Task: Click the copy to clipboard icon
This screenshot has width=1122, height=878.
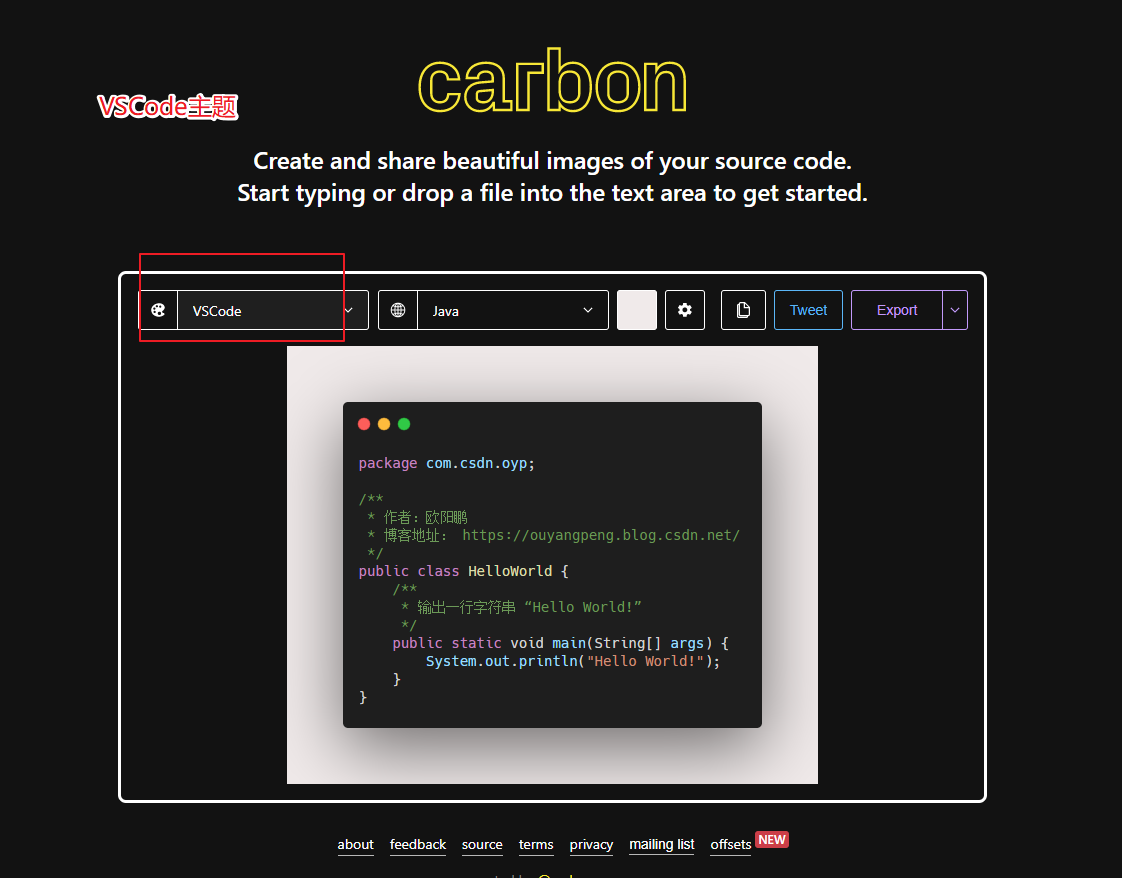Action: [743, 310]
